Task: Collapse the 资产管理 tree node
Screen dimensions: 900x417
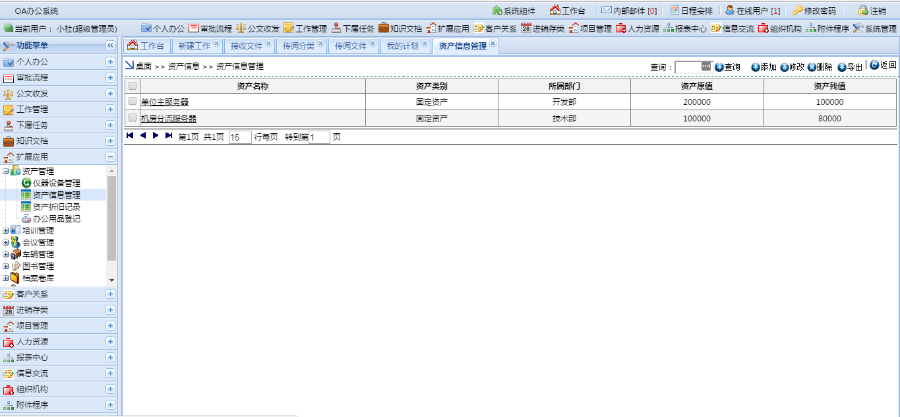Action: point(6,171)
